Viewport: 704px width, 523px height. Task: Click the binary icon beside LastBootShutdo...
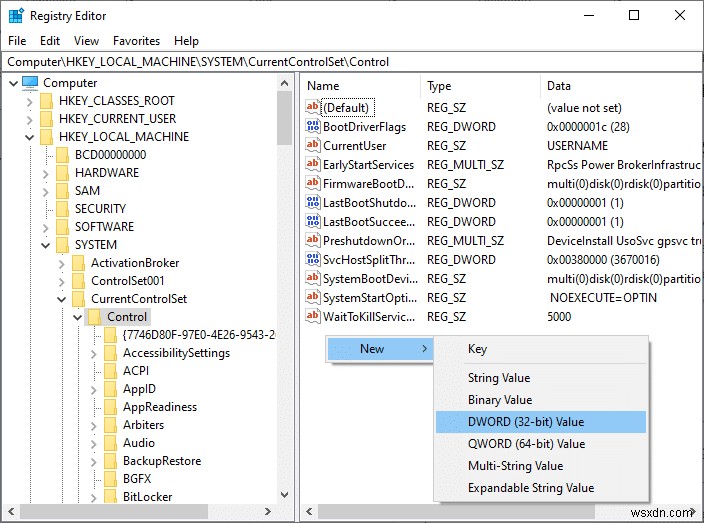[312, 202]
